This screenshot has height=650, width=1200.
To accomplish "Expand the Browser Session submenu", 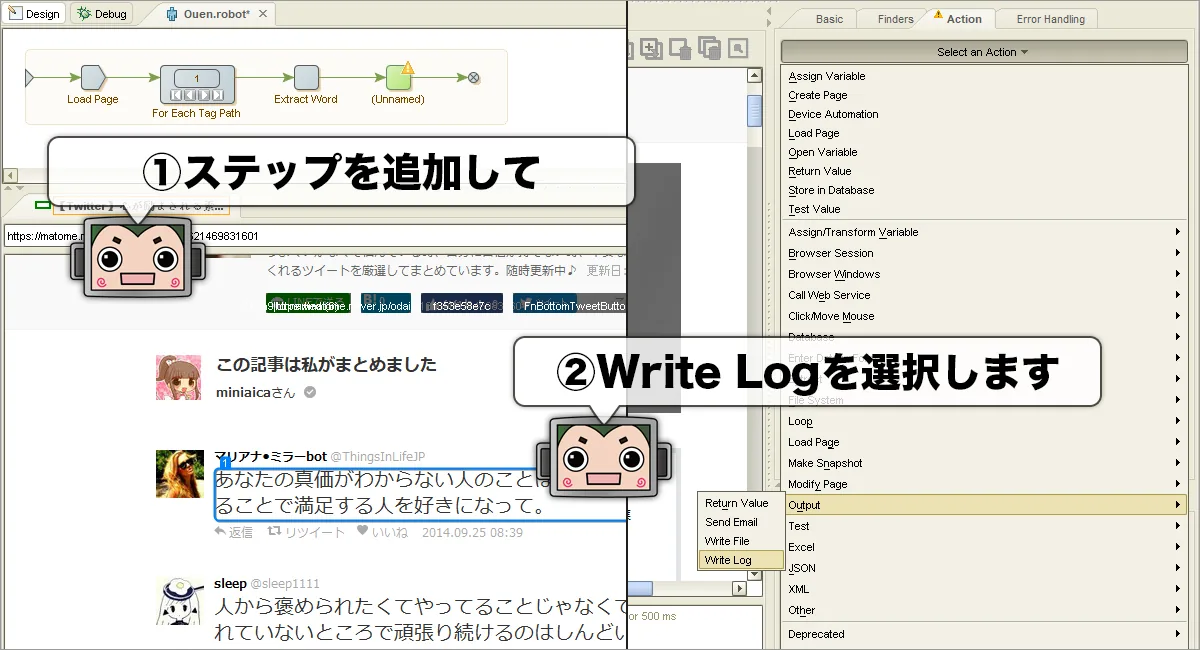I will (984, 253).
